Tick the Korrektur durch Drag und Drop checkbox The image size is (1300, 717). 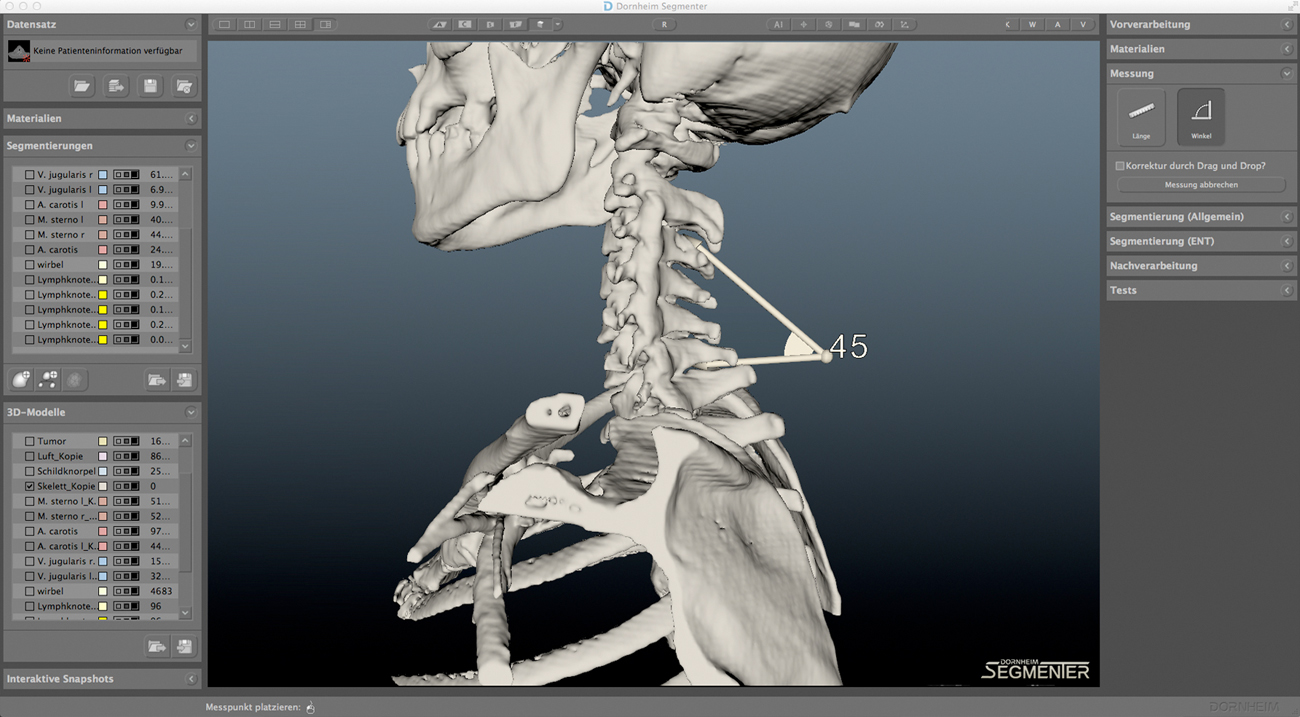pos(1120,166)
